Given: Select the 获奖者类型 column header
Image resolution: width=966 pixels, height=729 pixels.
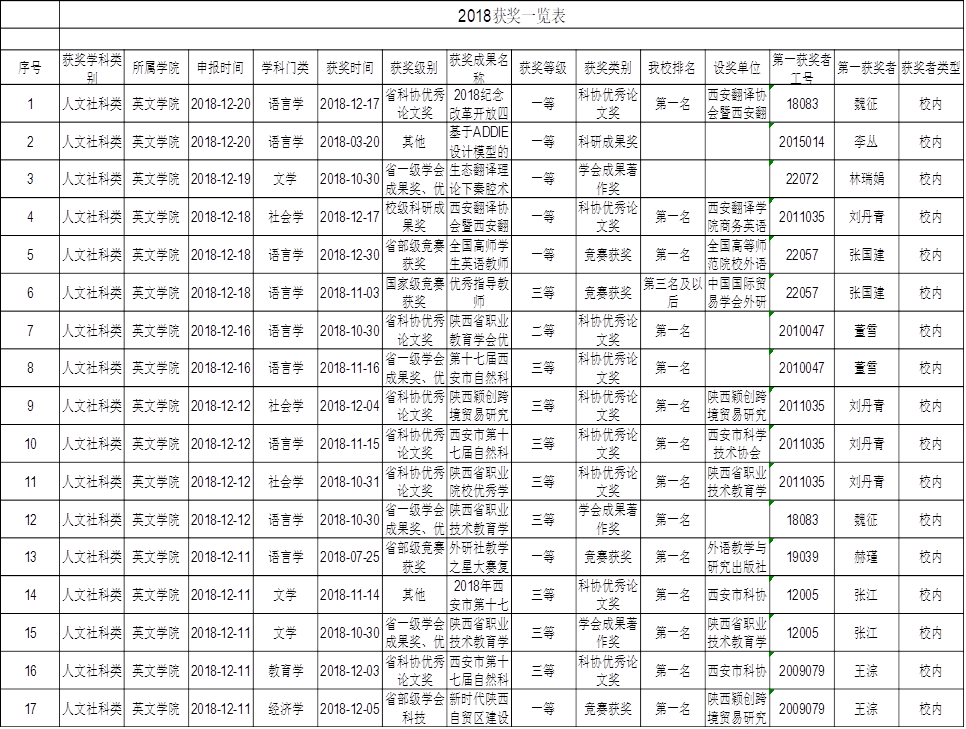Looking at the screenshot, I should [930, 67].
